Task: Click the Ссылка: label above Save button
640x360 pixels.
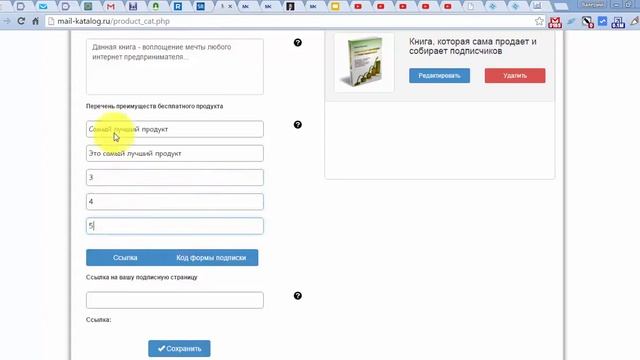Action: [98, 320]
